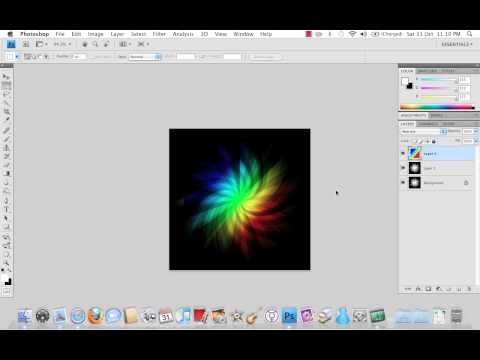Click the rainbow starburst canvas image
The width and height of the screenshot is (480, 360).
coord(239,199)
